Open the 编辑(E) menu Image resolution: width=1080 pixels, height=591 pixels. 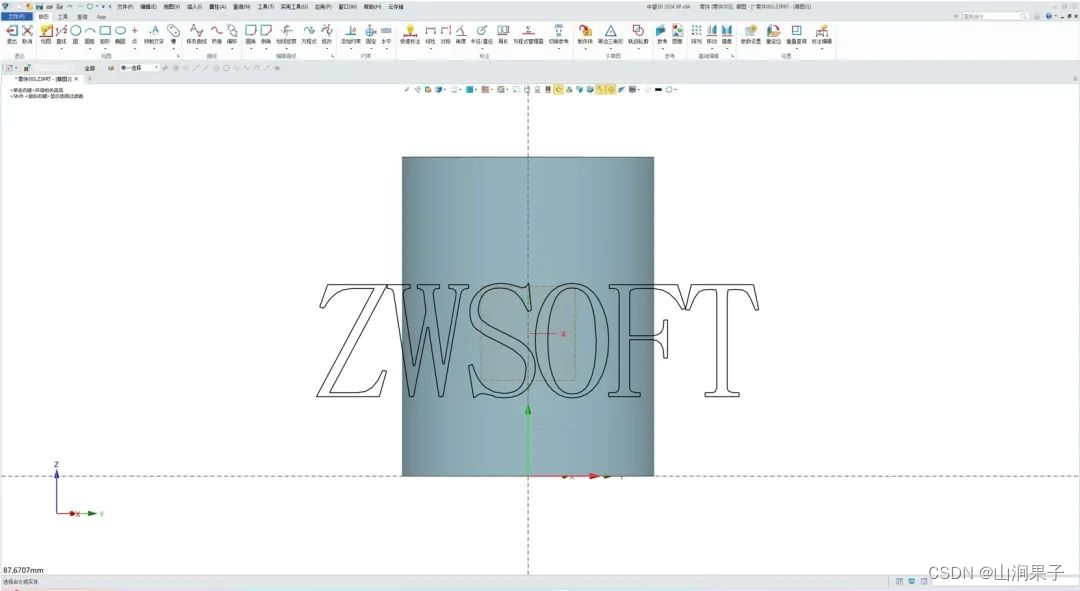[x=148, y=6]
